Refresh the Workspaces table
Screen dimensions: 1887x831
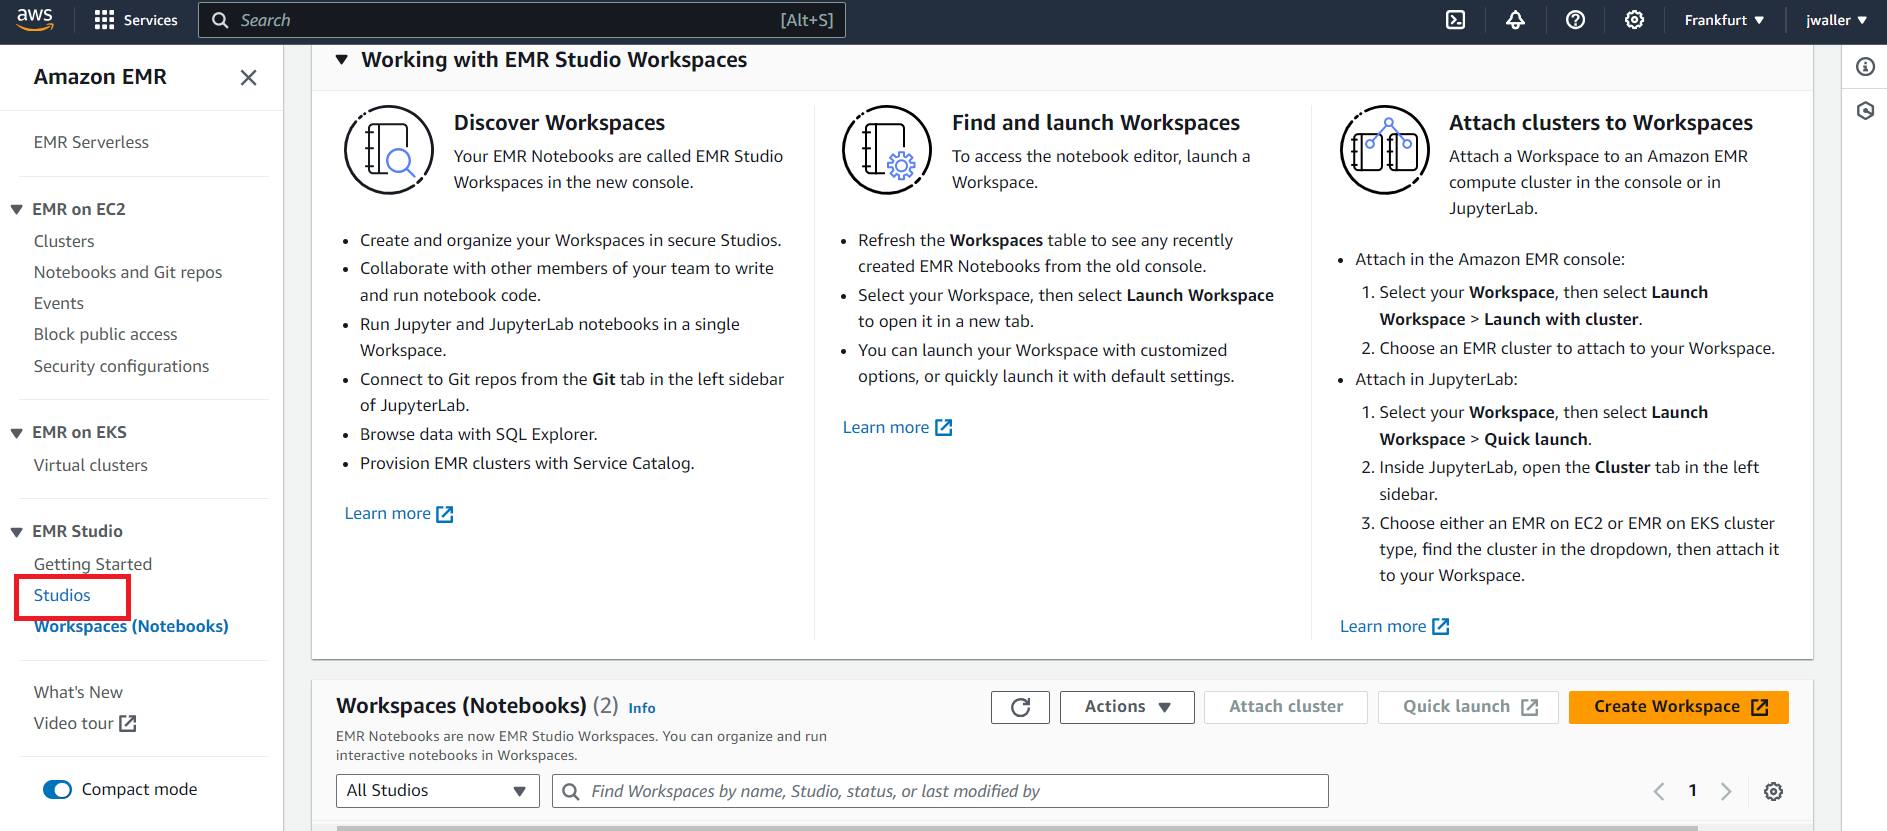[1020, 707]
